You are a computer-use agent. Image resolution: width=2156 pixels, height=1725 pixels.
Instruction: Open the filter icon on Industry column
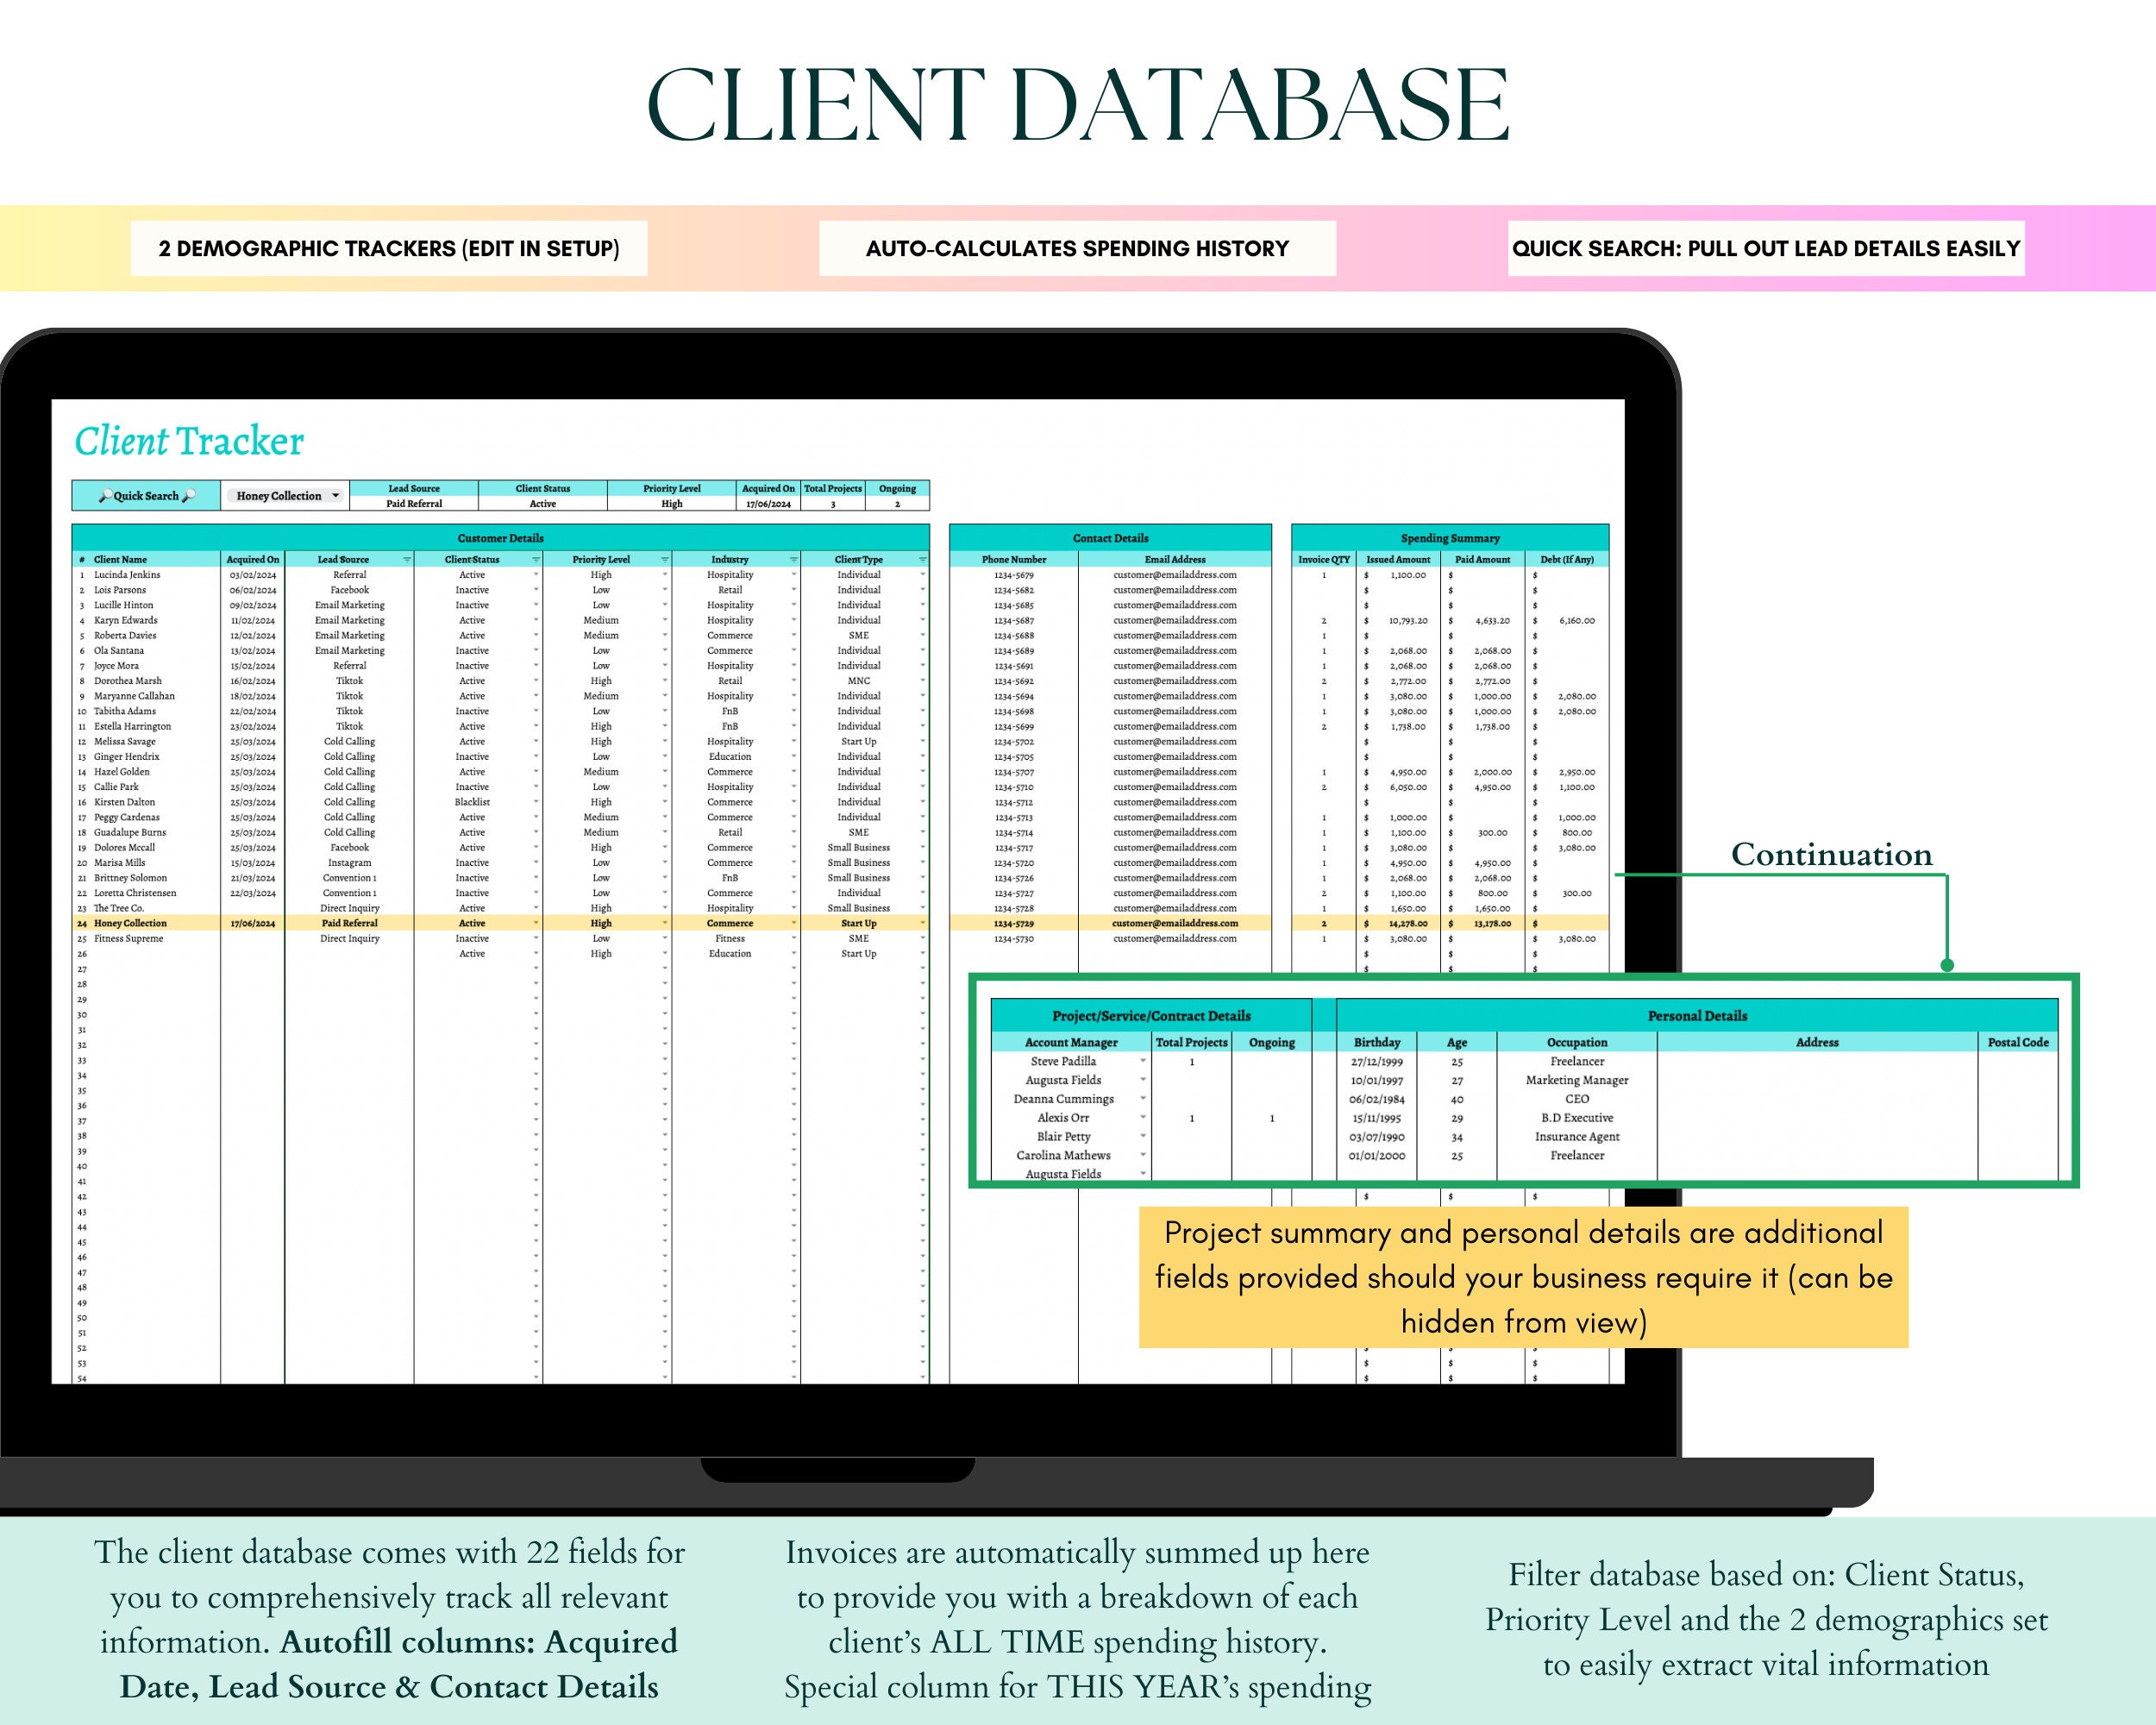coord(794,560)
